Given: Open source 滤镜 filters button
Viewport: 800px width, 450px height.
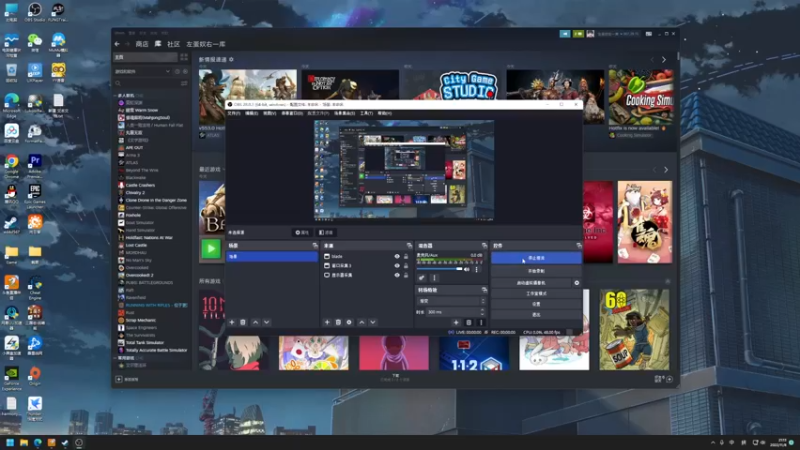Looking at the screenshot, I should pyautogui.click(x=326, y=233).
